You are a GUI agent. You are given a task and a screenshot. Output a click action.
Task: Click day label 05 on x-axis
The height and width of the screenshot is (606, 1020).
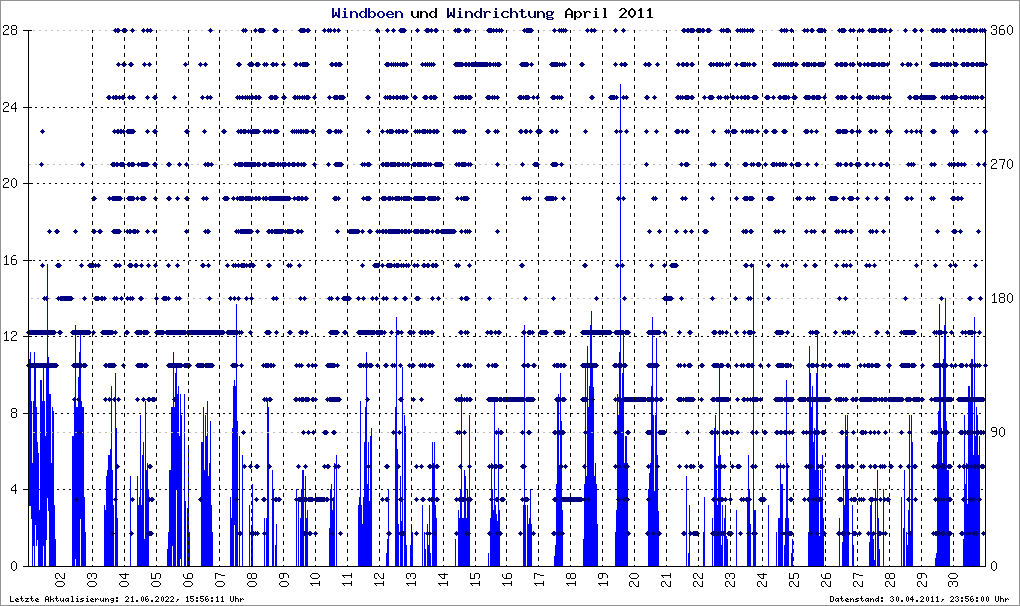point(155,579)
